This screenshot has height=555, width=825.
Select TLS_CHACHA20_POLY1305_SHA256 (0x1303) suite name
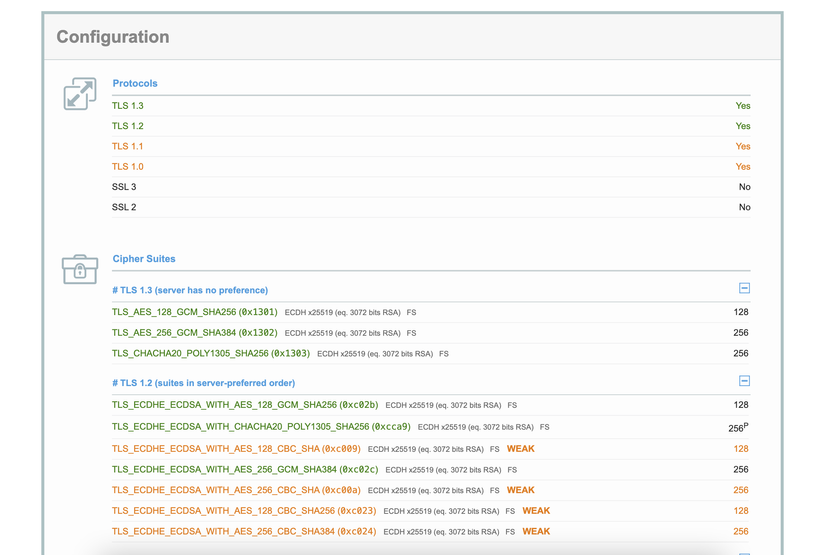coord(211,354)
